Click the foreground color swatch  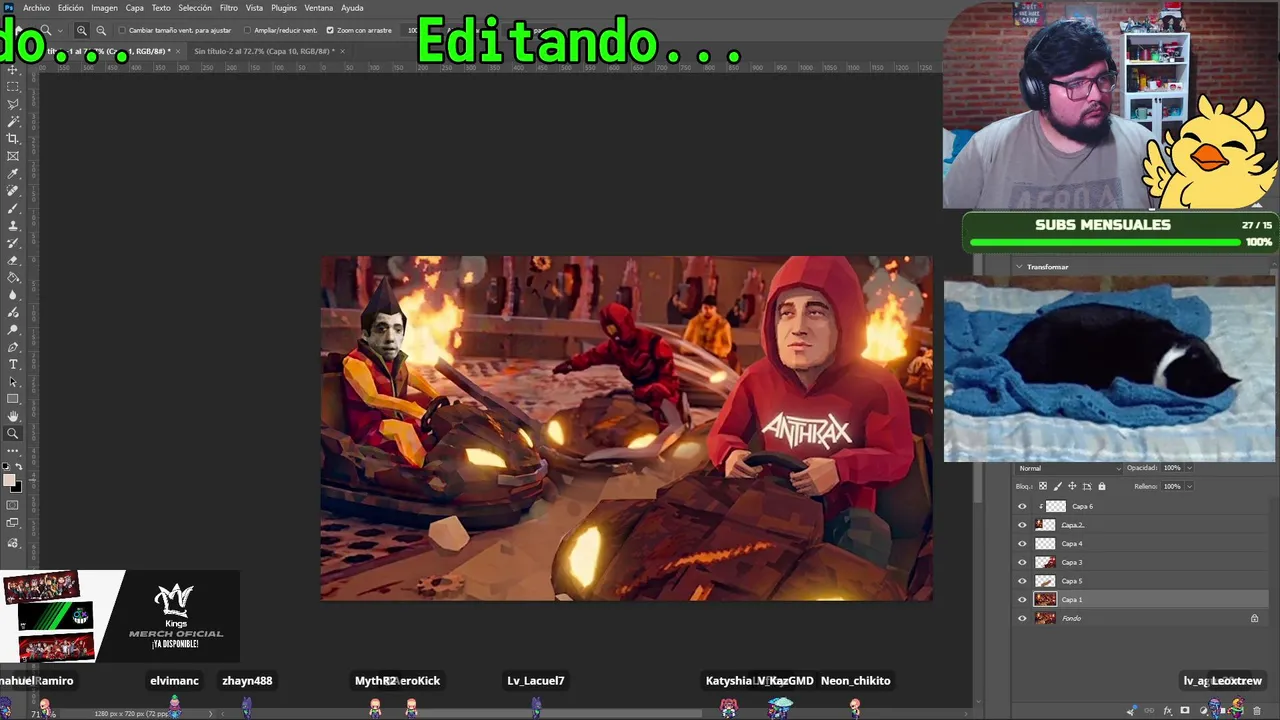(x=9, y=480)
